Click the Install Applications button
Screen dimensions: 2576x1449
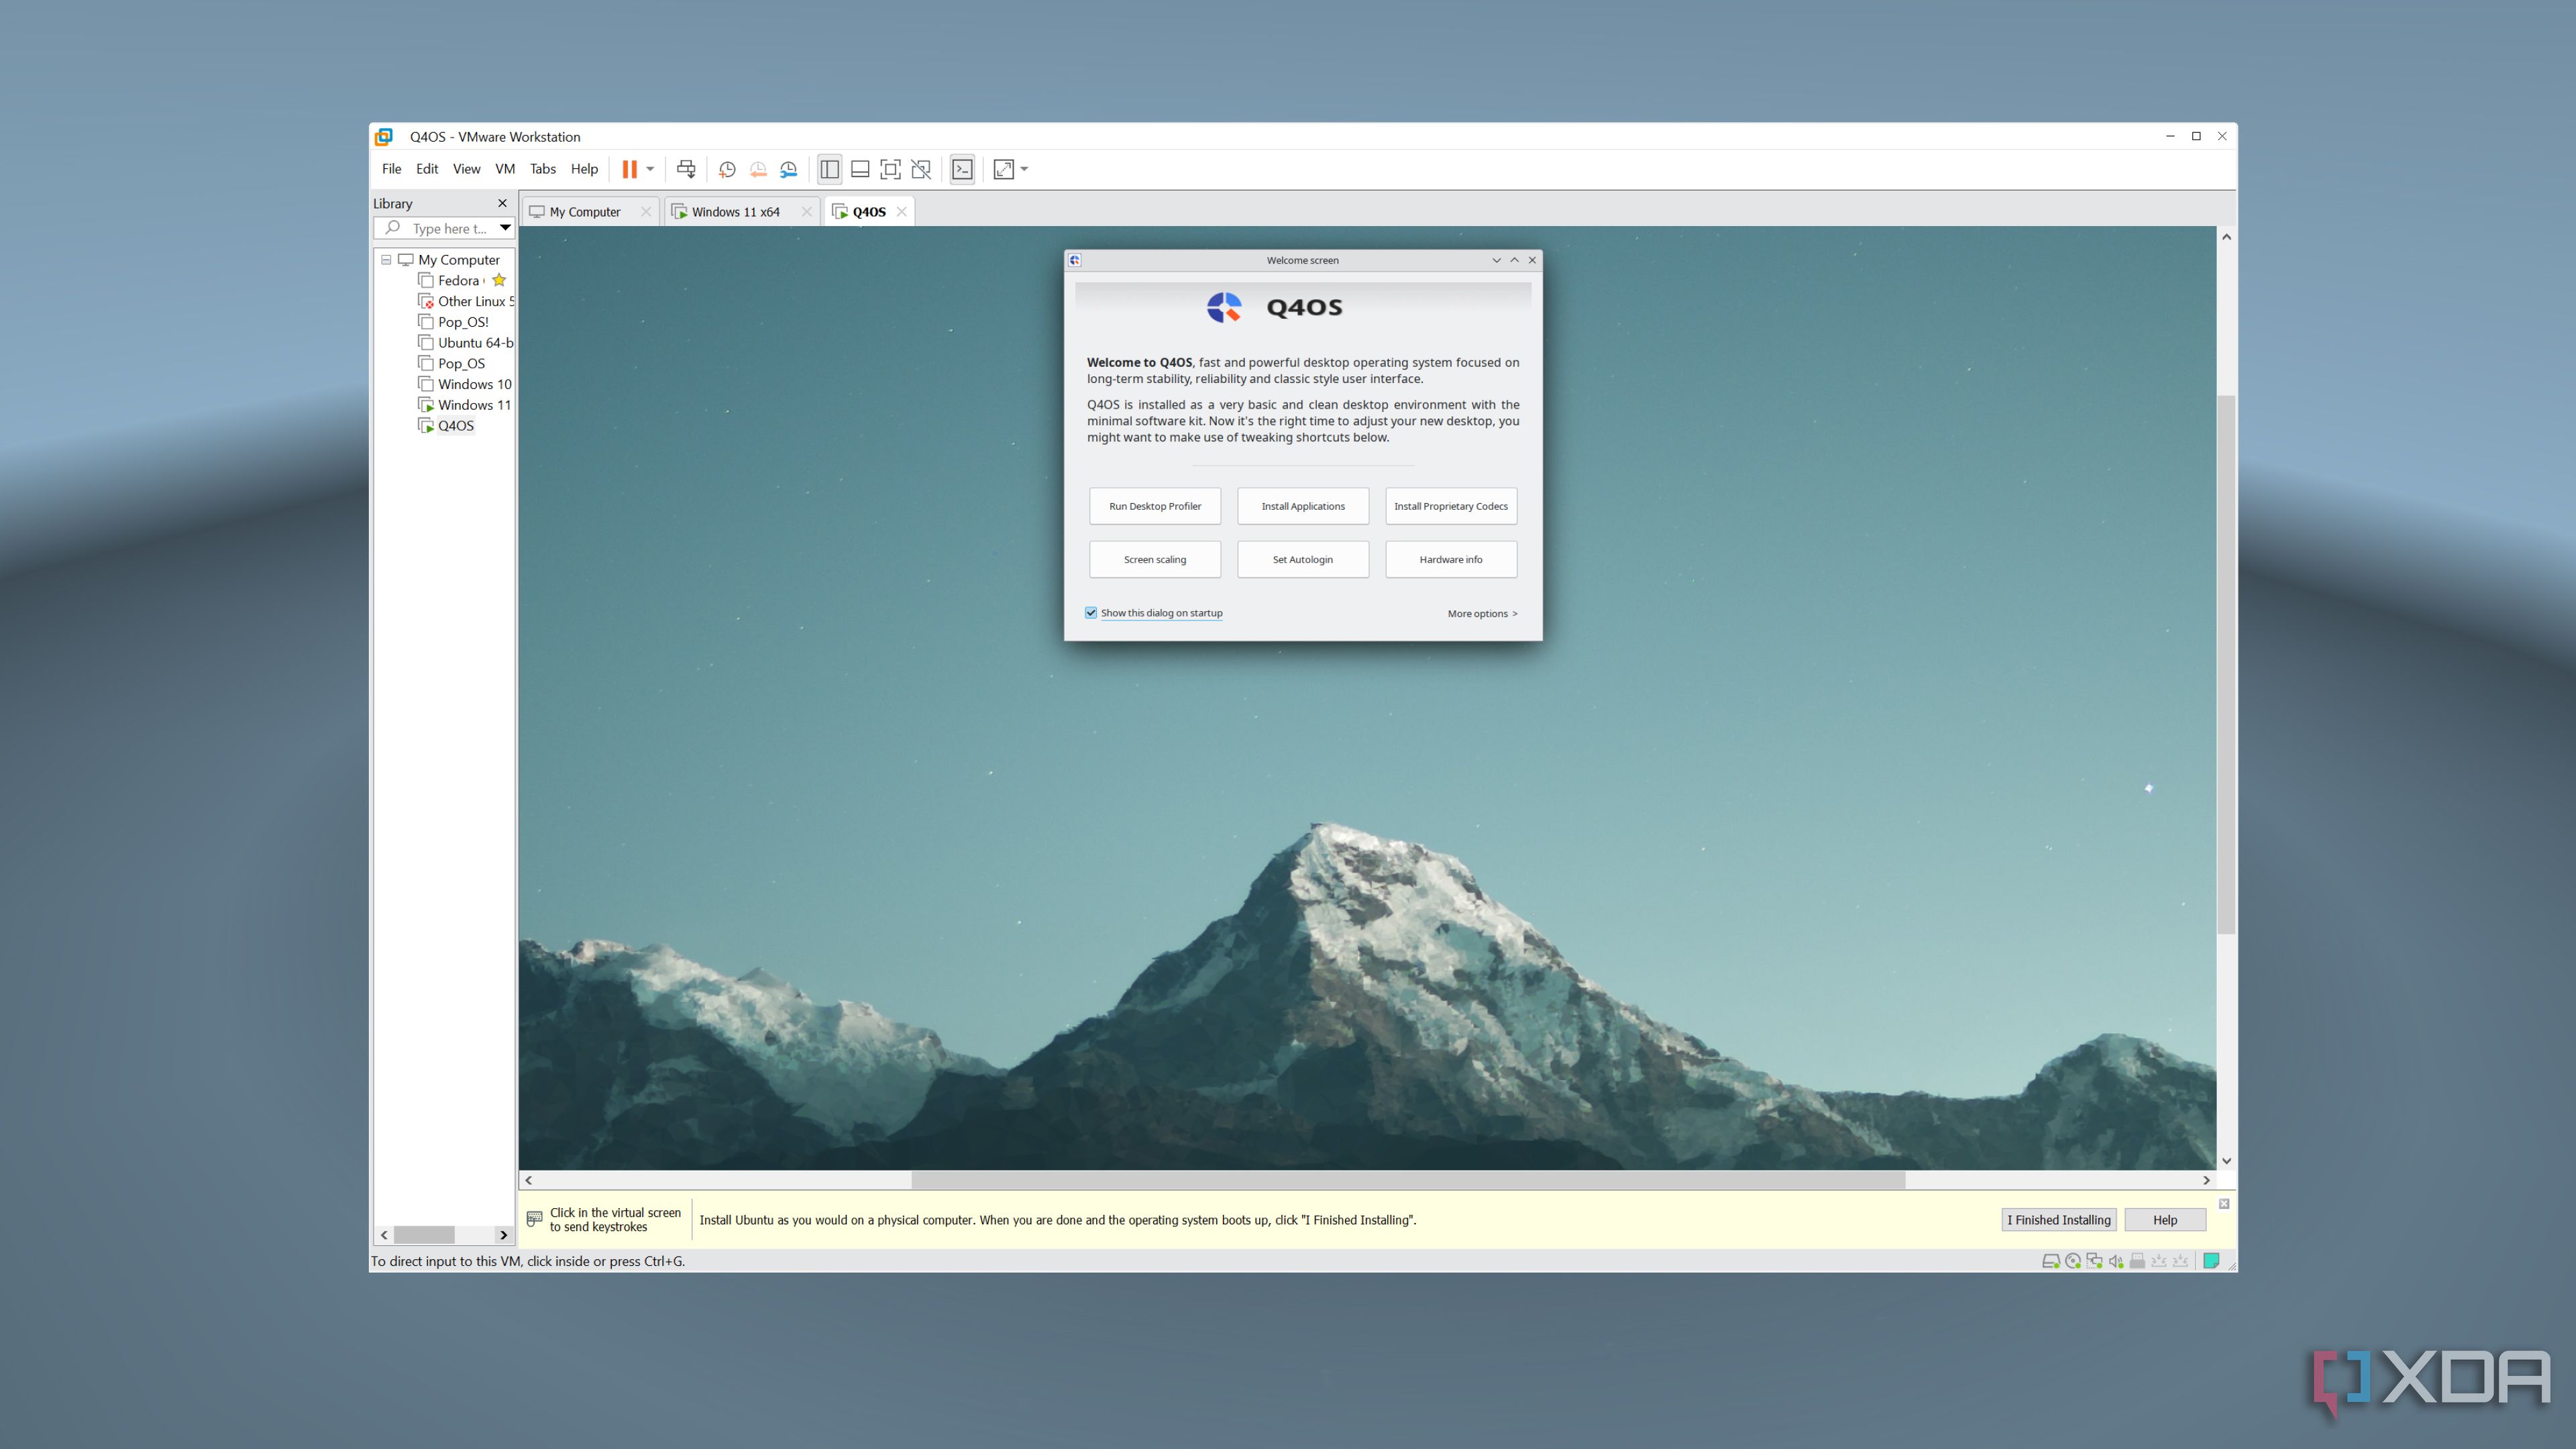click(x=1303, y=506)
